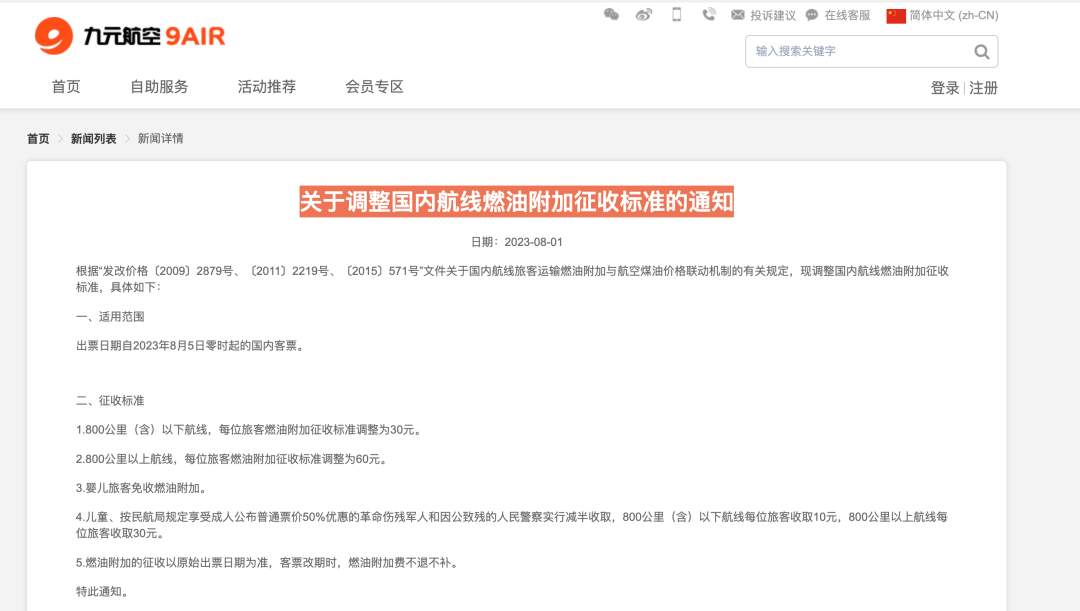Click the search magnifier icon

click(980, 51)
